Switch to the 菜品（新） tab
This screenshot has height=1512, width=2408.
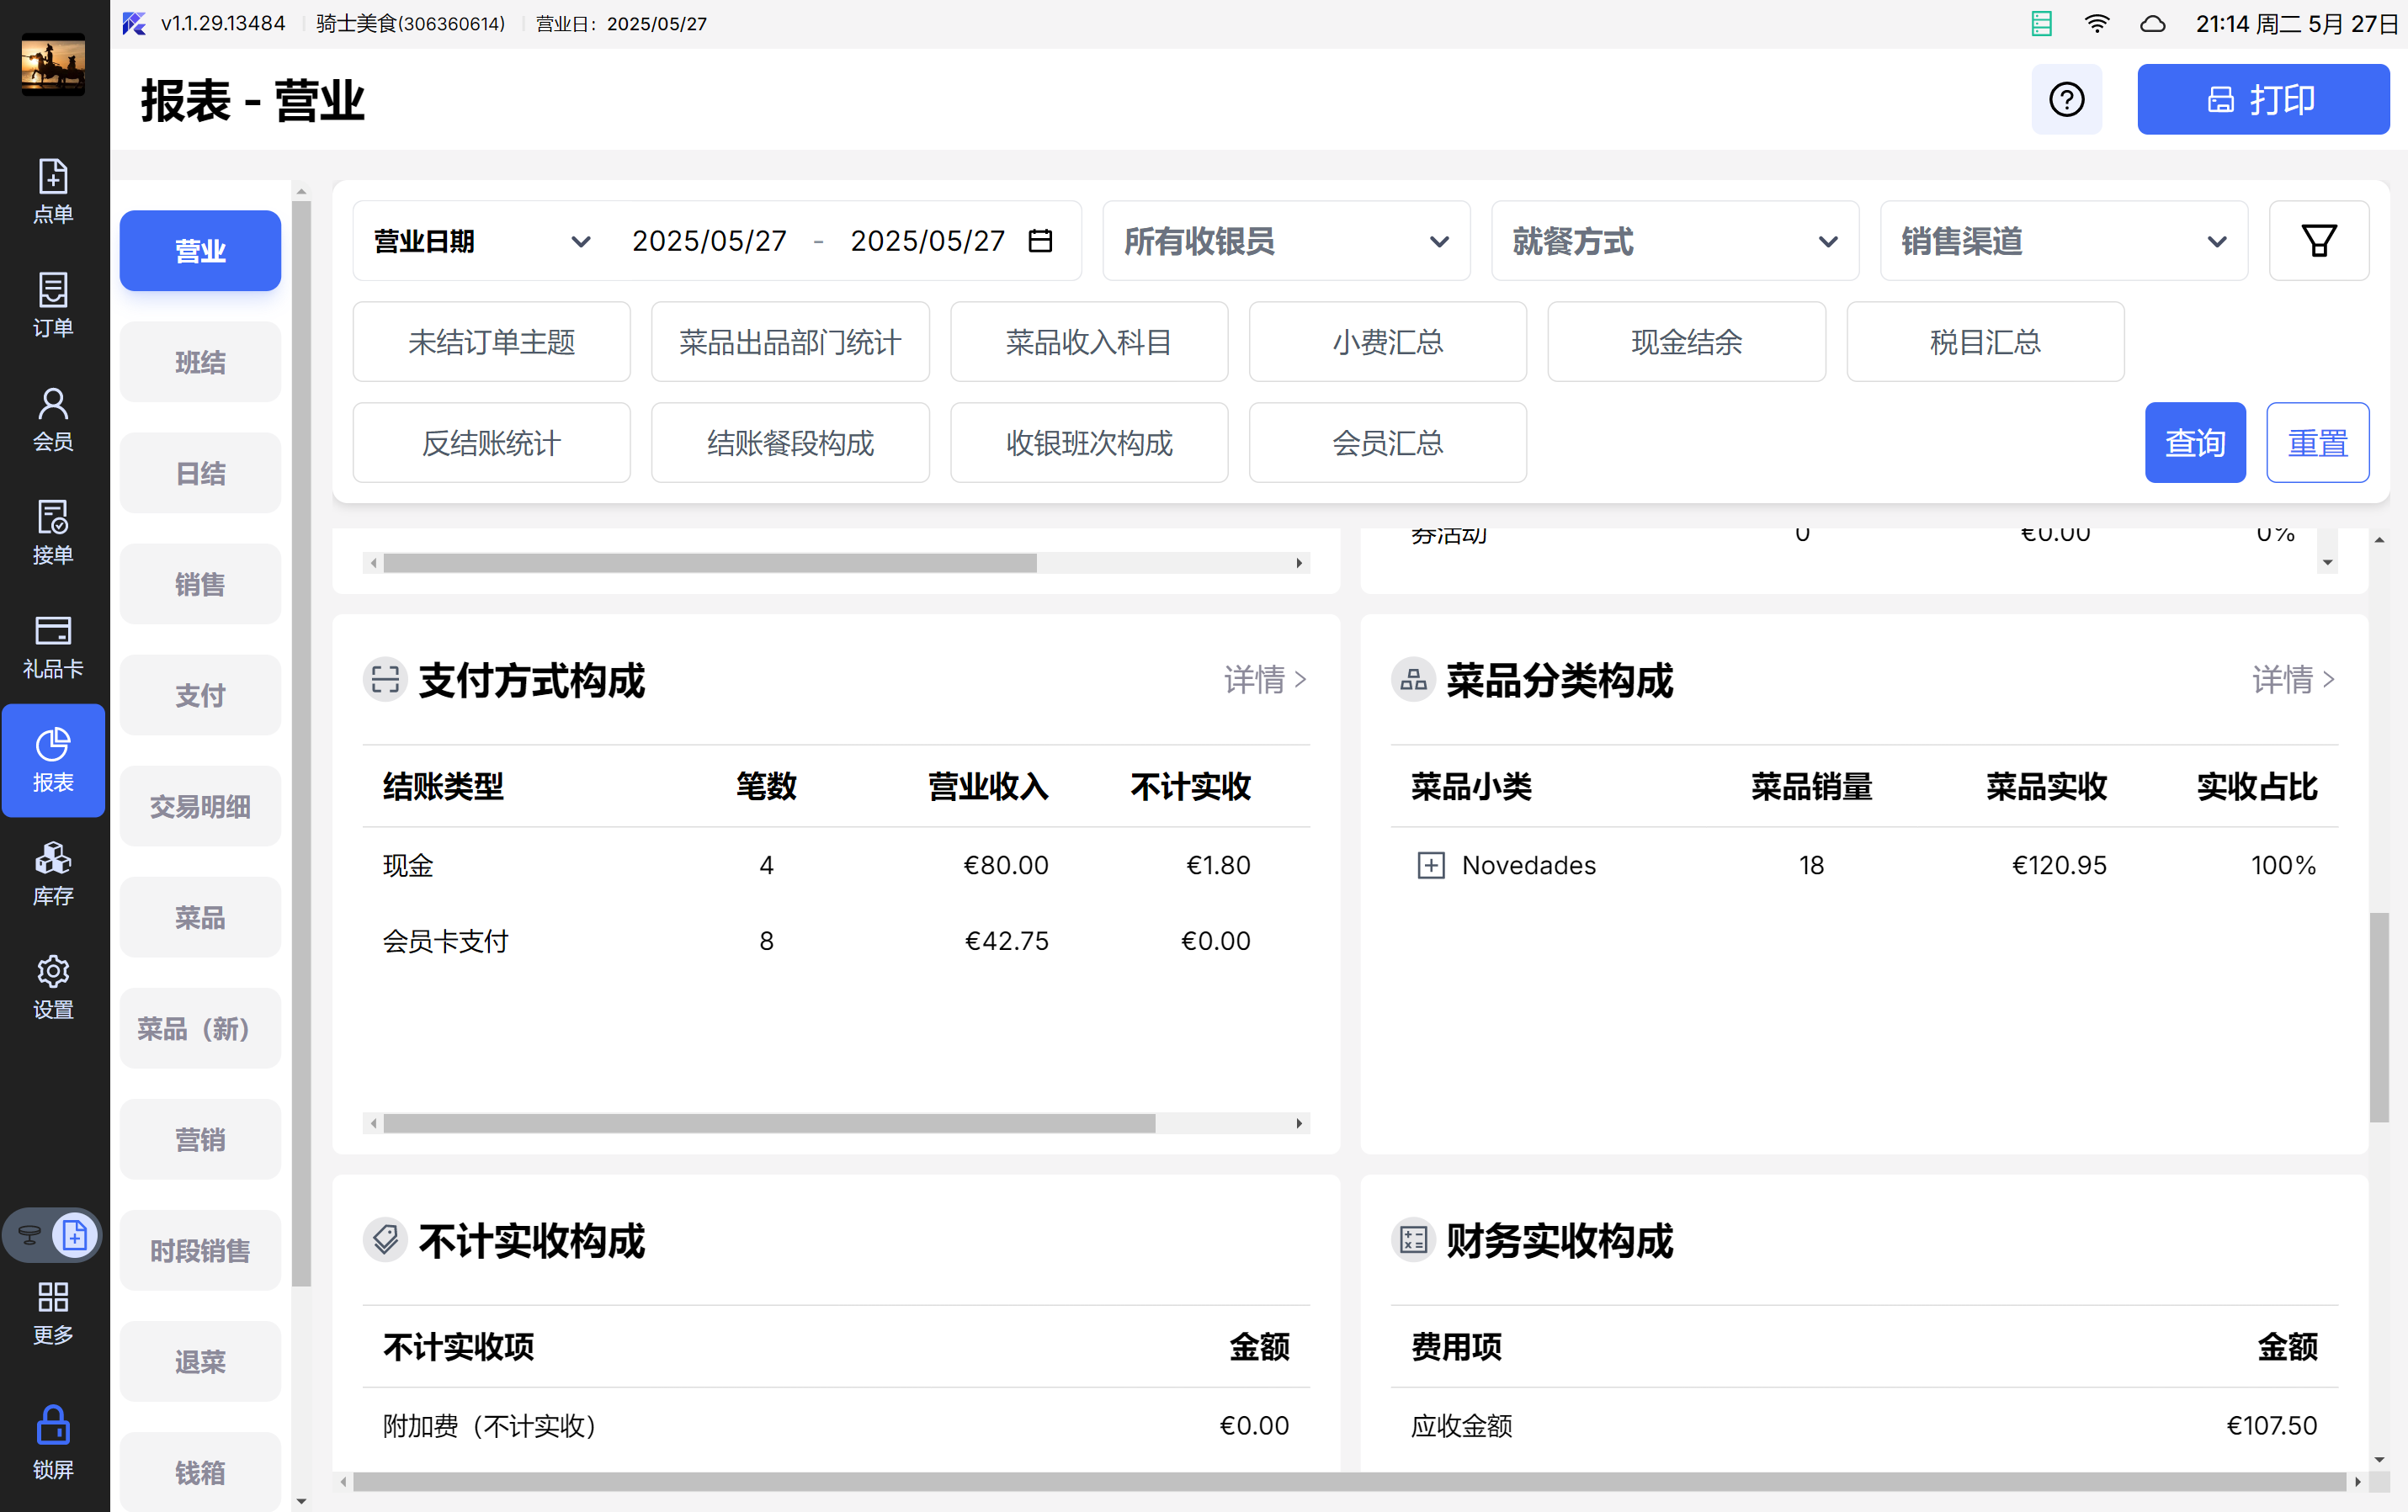(200, 1028)
